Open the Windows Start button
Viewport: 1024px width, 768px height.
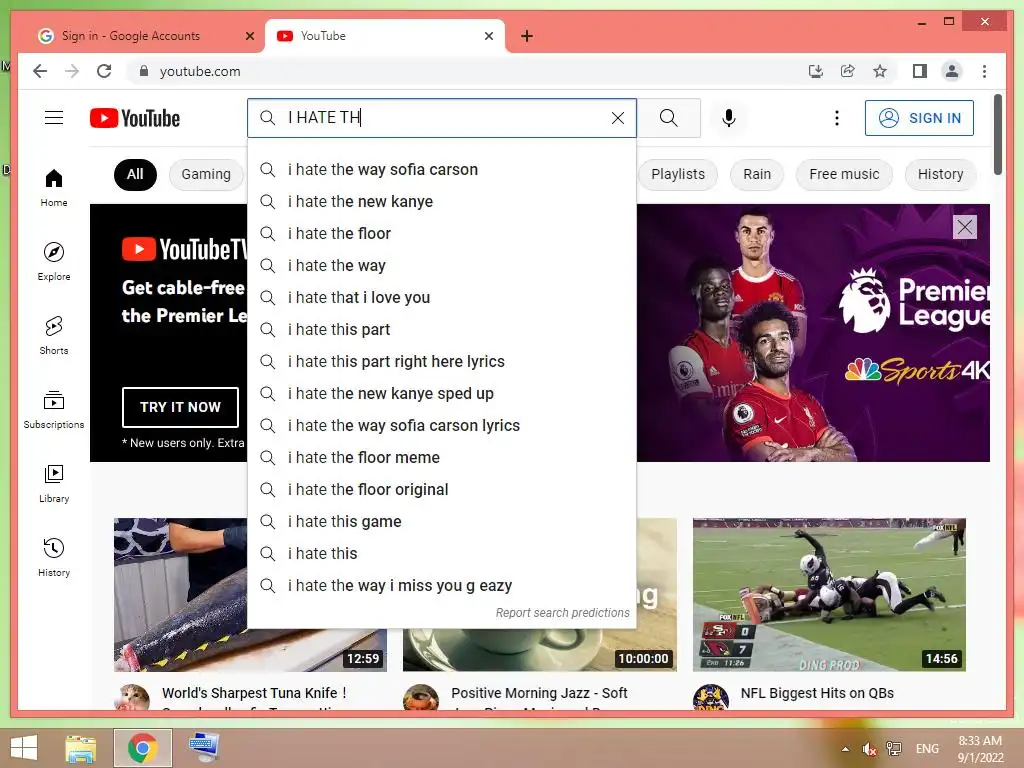(x=24, y=748)
